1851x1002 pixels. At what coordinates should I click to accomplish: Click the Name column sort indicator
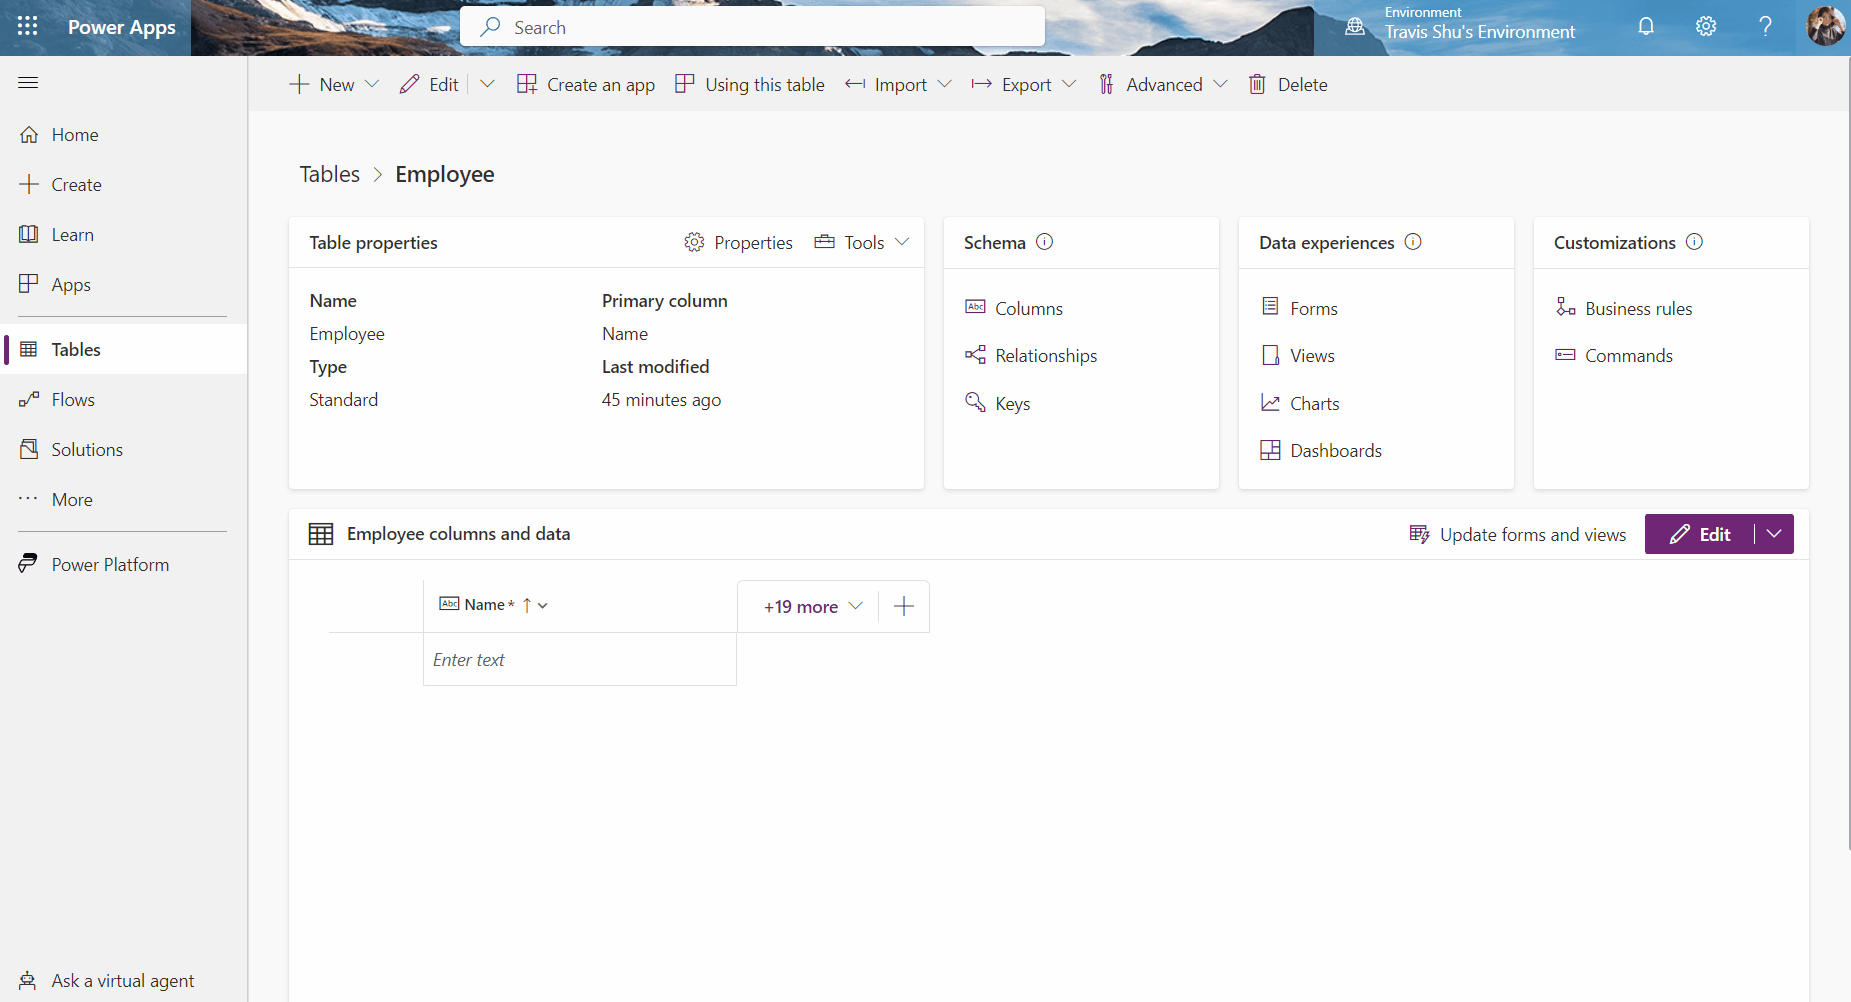(x=526, y=605)
